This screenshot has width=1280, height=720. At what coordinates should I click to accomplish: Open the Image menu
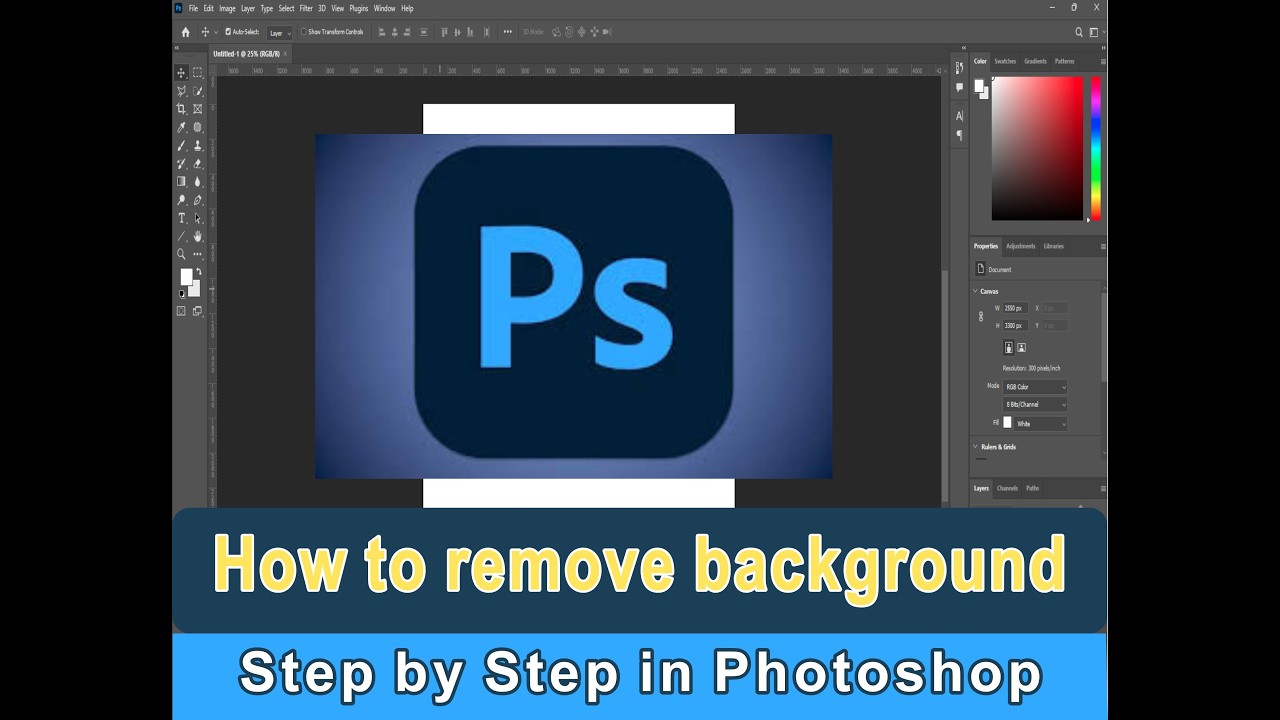tap(227, 8)
